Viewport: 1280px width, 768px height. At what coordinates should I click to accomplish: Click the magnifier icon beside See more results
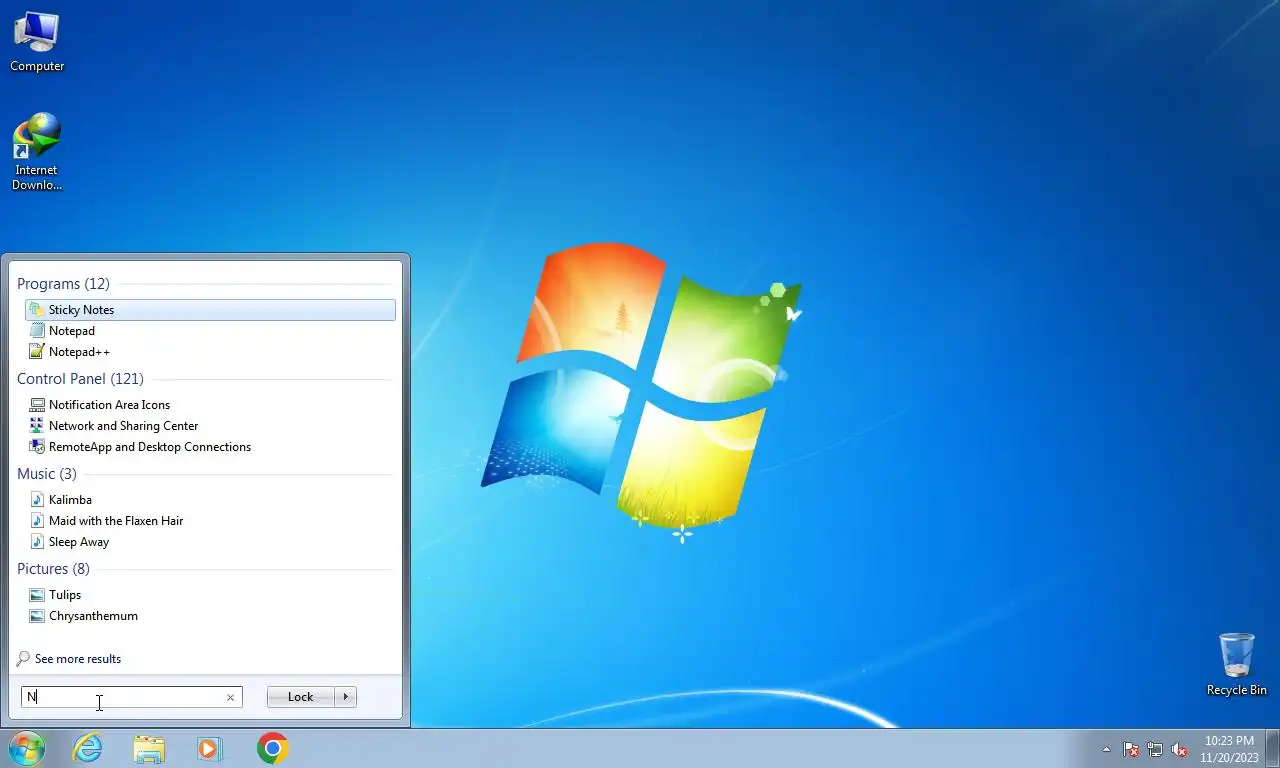click(23, 659)
